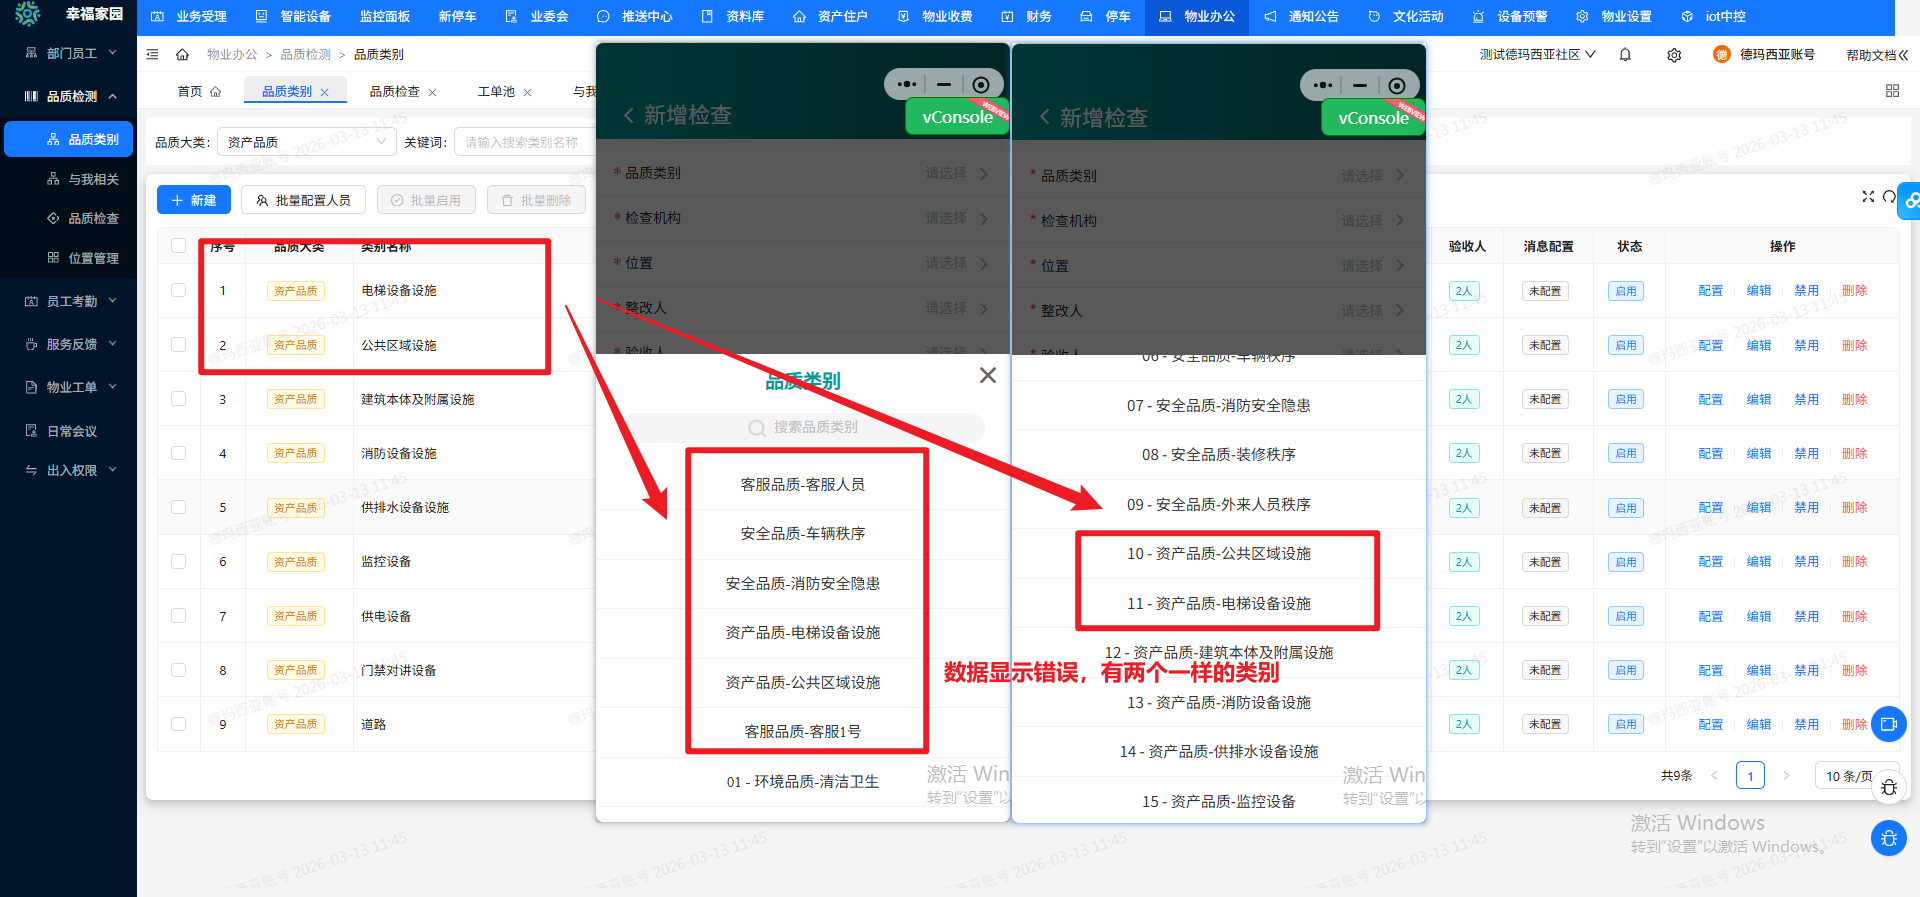The height and width of the screenshot is (897, 1920).
Task: Check the box for row 消防设备设施
Action: [178, 453]
